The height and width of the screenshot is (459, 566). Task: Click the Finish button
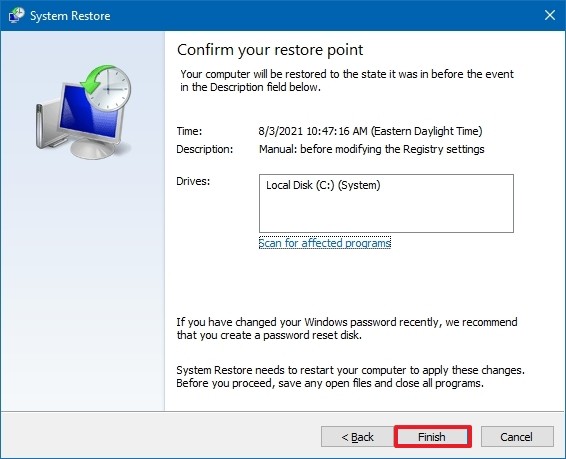click(432, 437)
